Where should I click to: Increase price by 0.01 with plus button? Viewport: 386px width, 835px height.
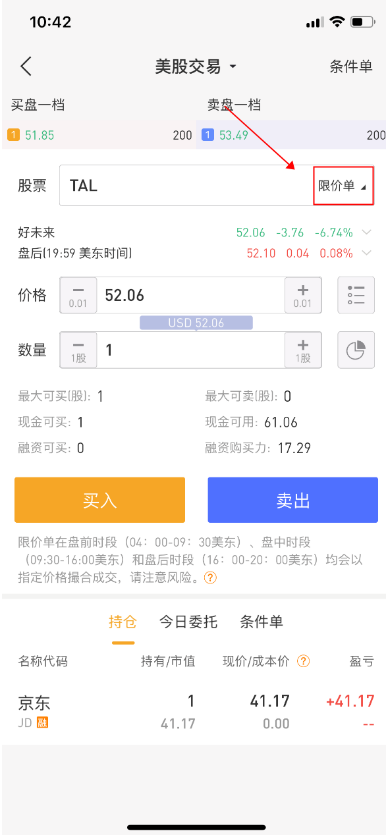pos(302,295)
